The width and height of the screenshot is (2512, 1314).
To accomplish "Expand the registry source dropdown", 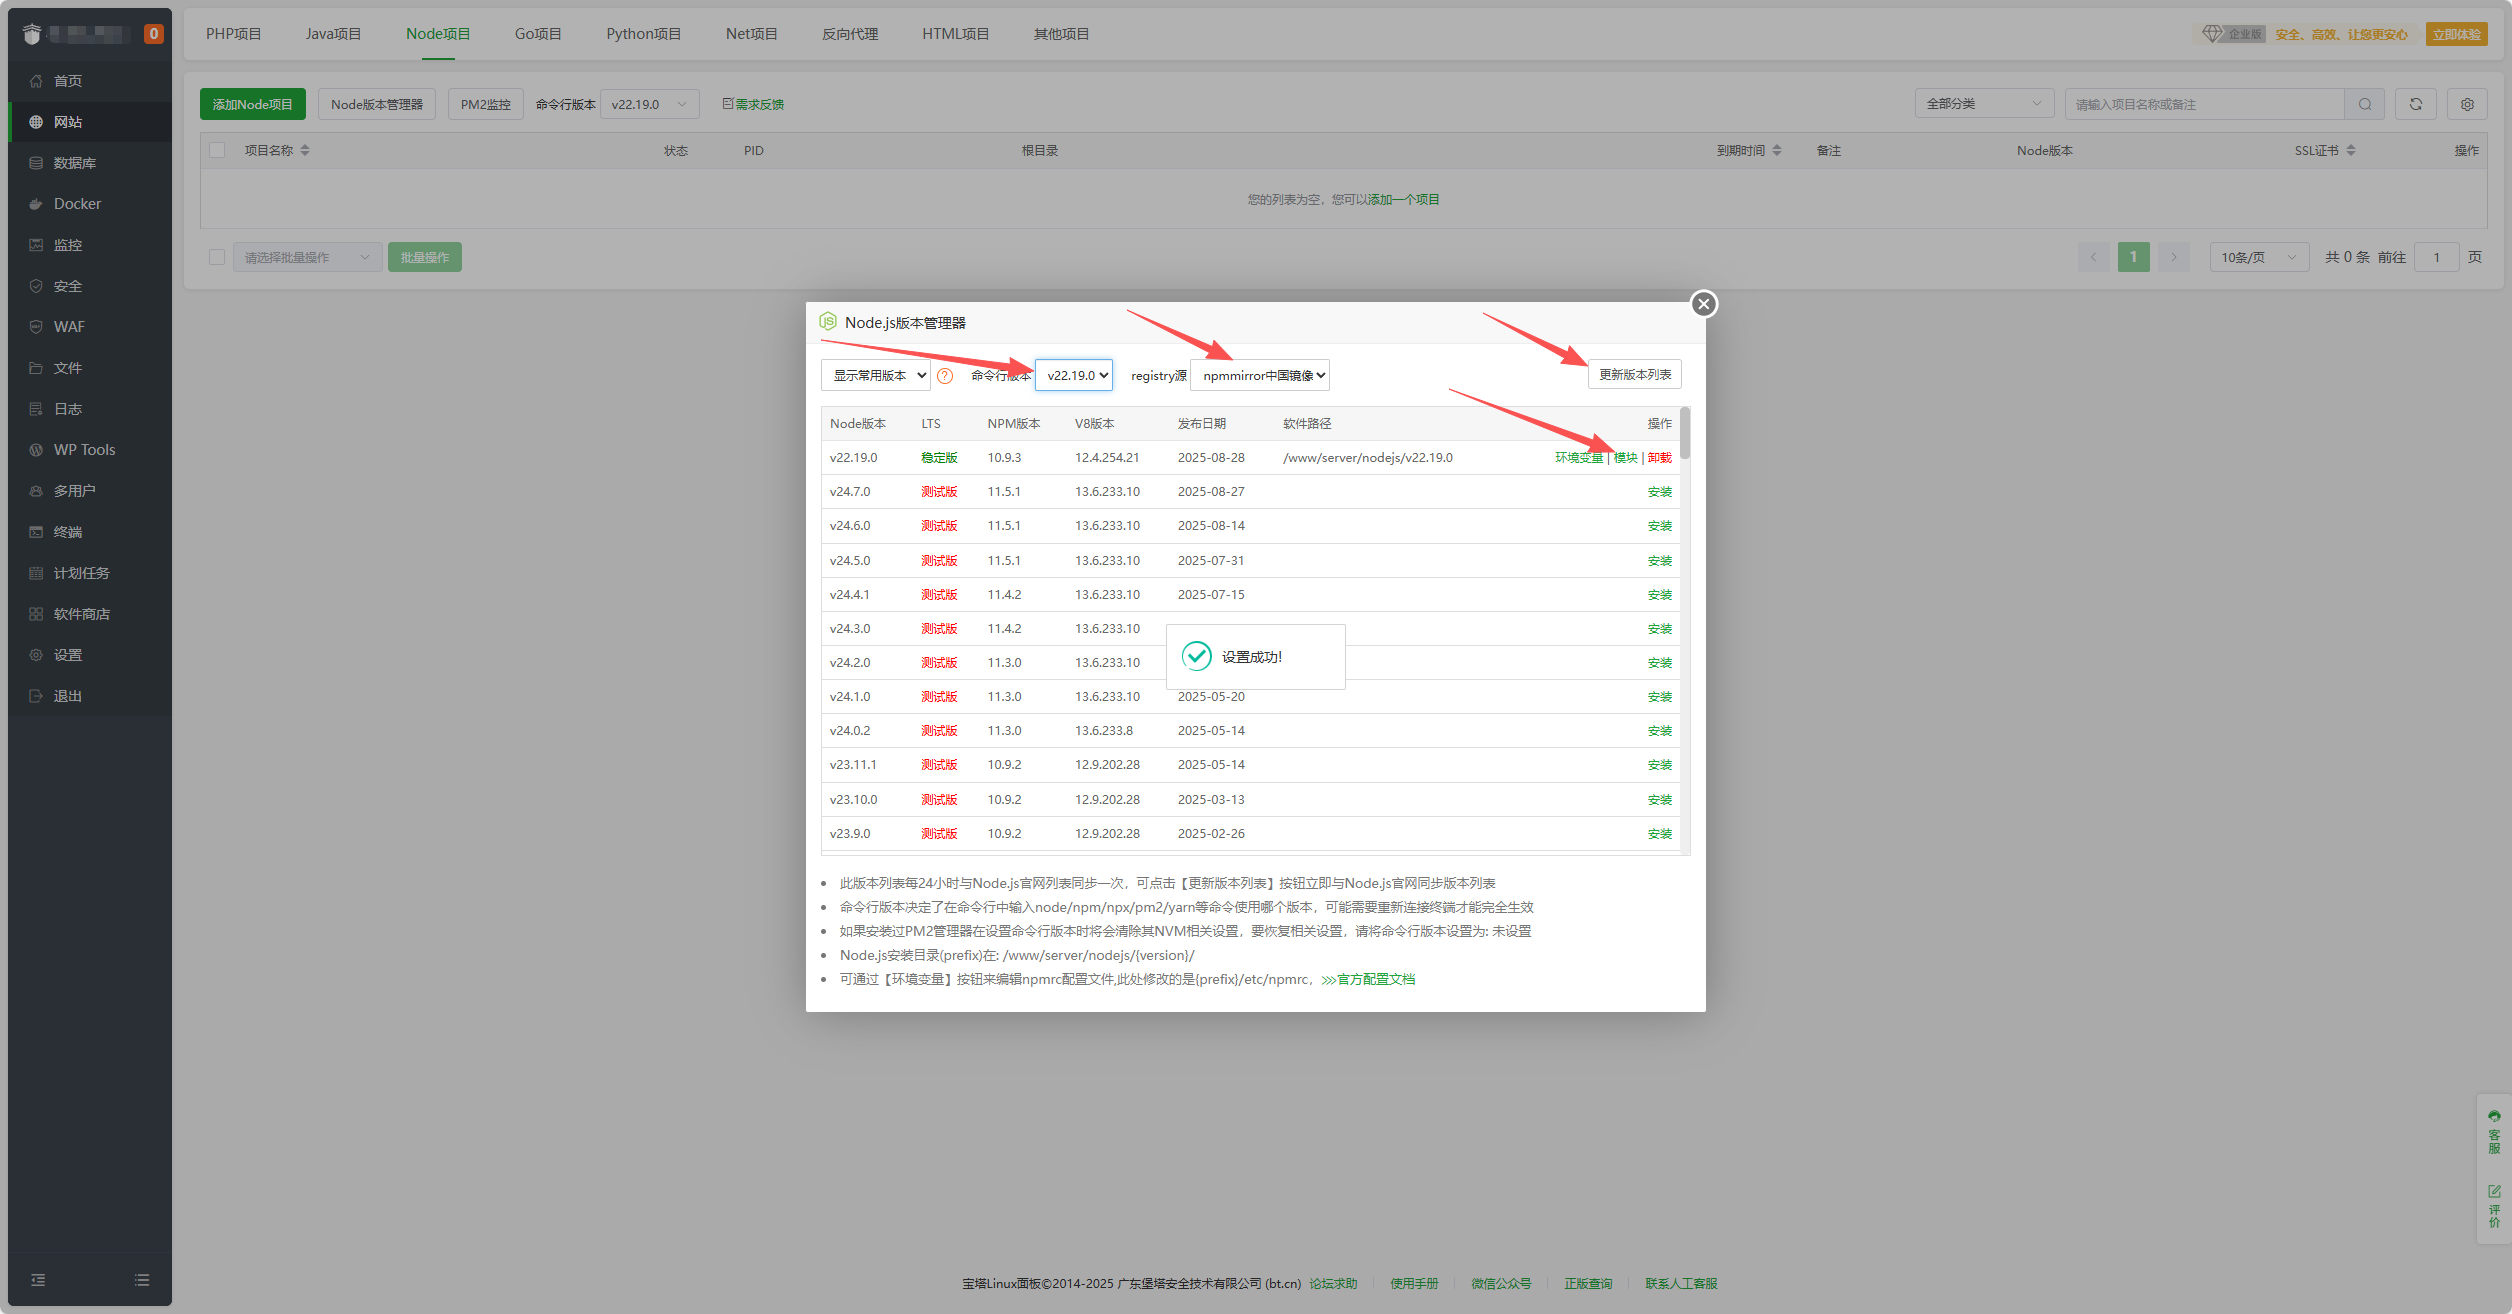I will [1259, 375].
